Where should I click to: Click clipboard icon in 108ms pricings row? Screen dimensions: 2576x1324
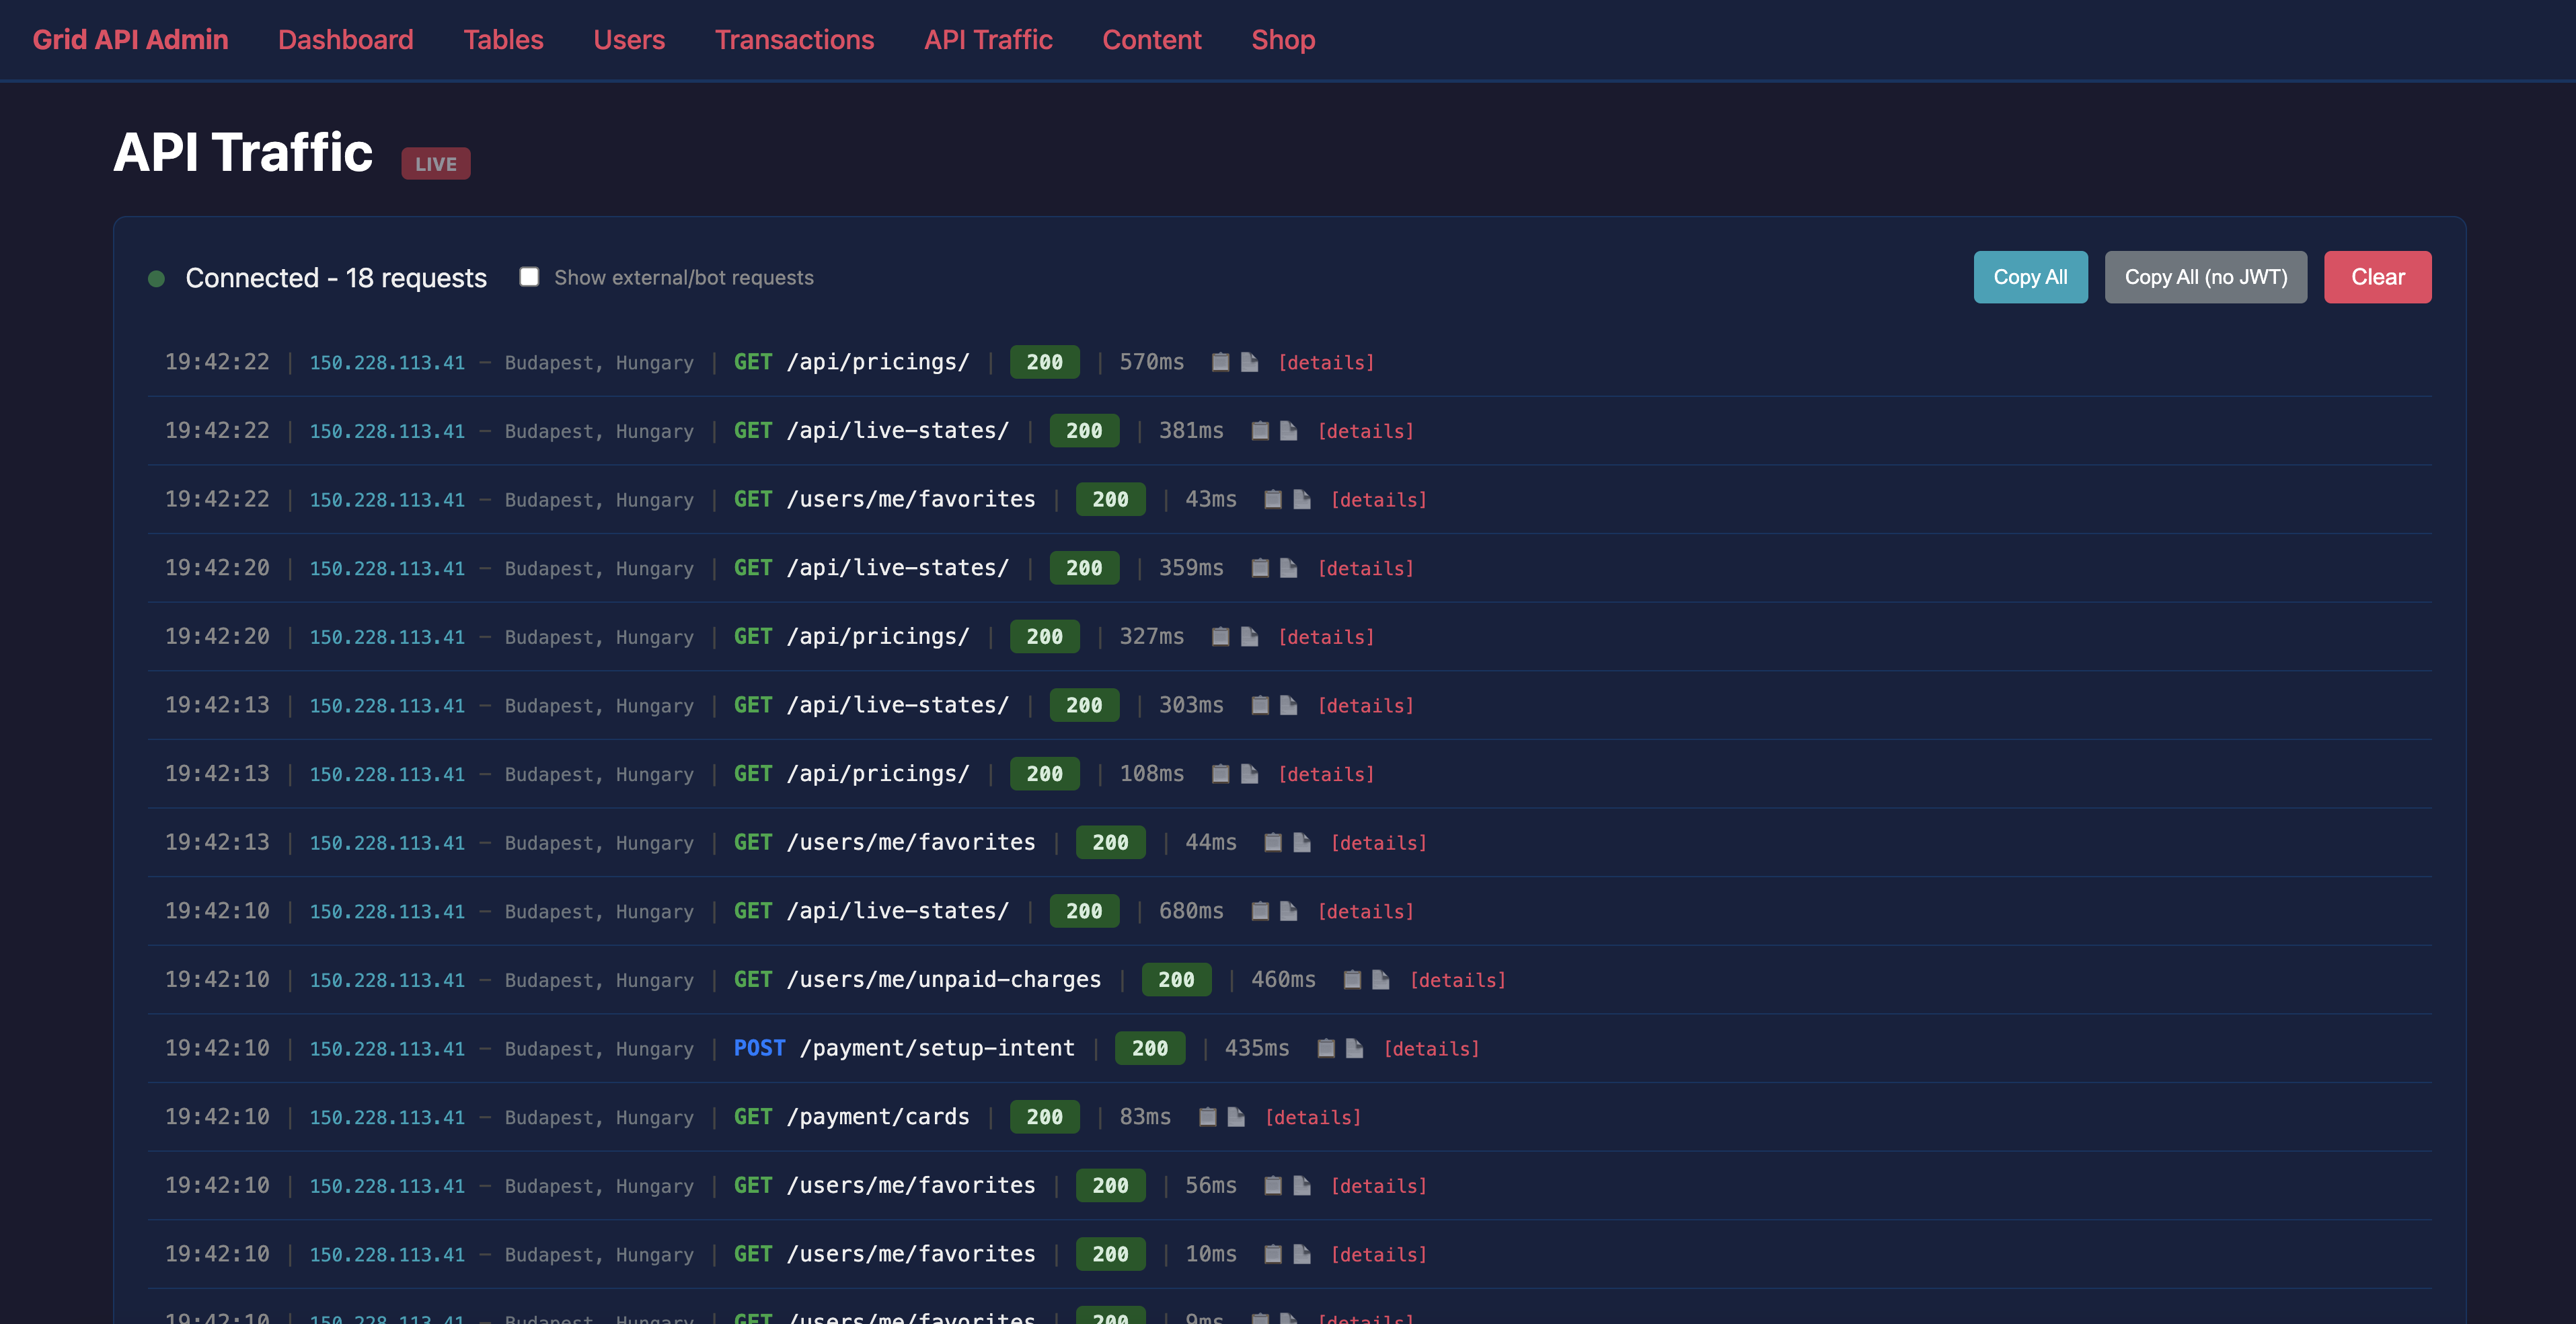click(x=1220, y=774)
